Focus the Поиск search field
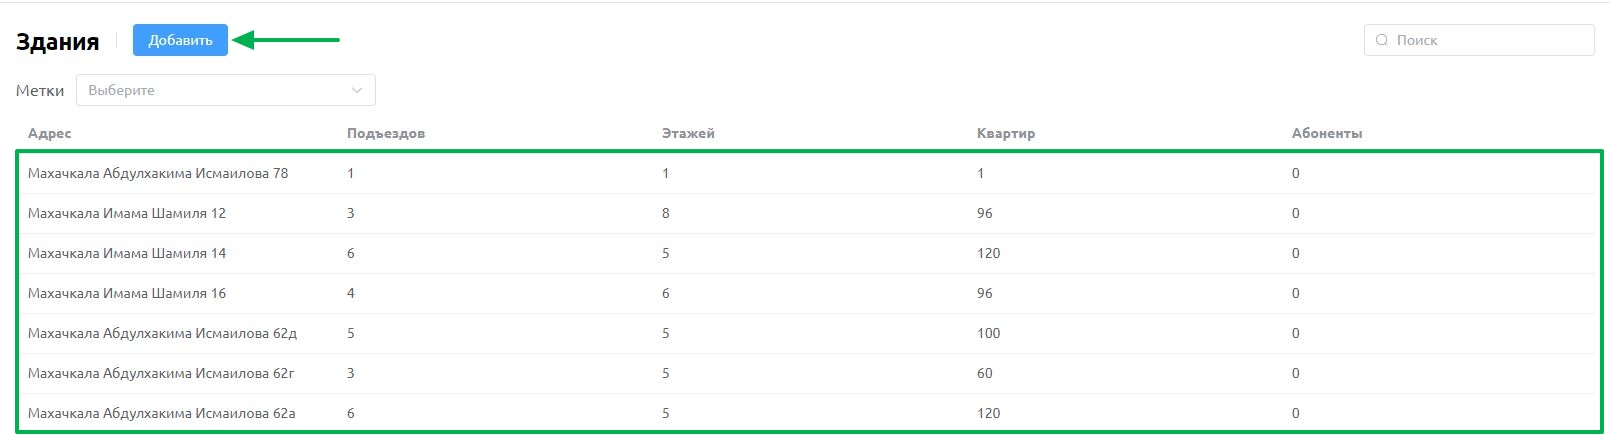This screenshot has width=1610, height=436. [x=1479, y=40]
